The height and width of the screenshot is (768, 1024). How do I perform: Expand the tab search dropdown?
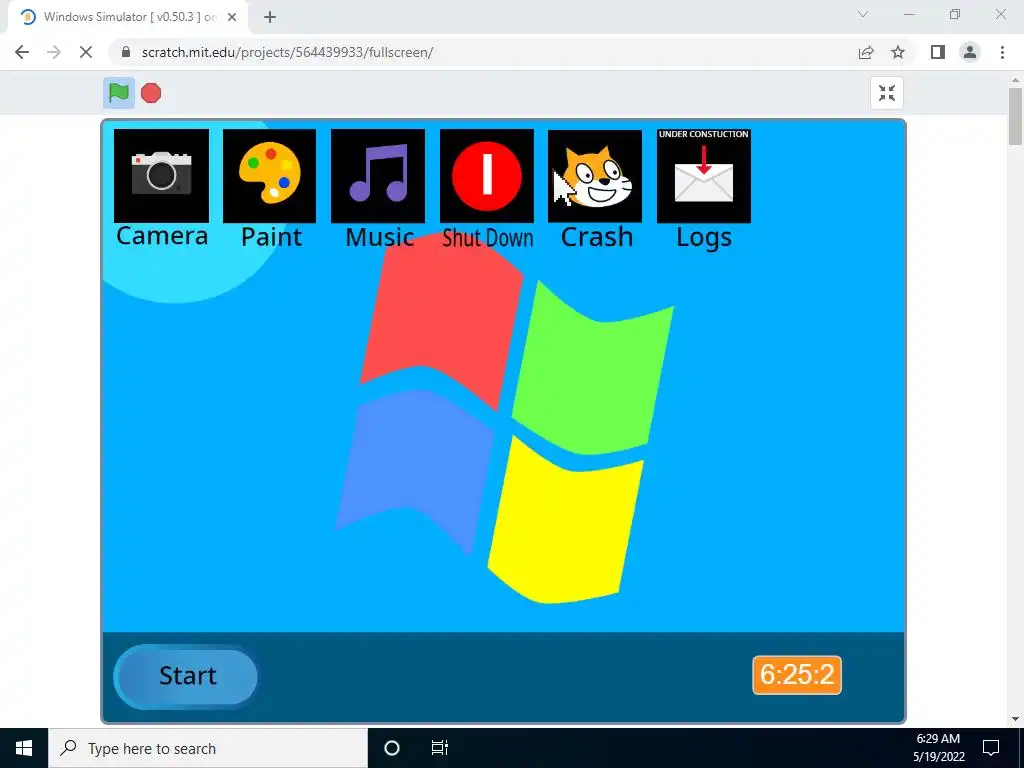coord(863,14)
